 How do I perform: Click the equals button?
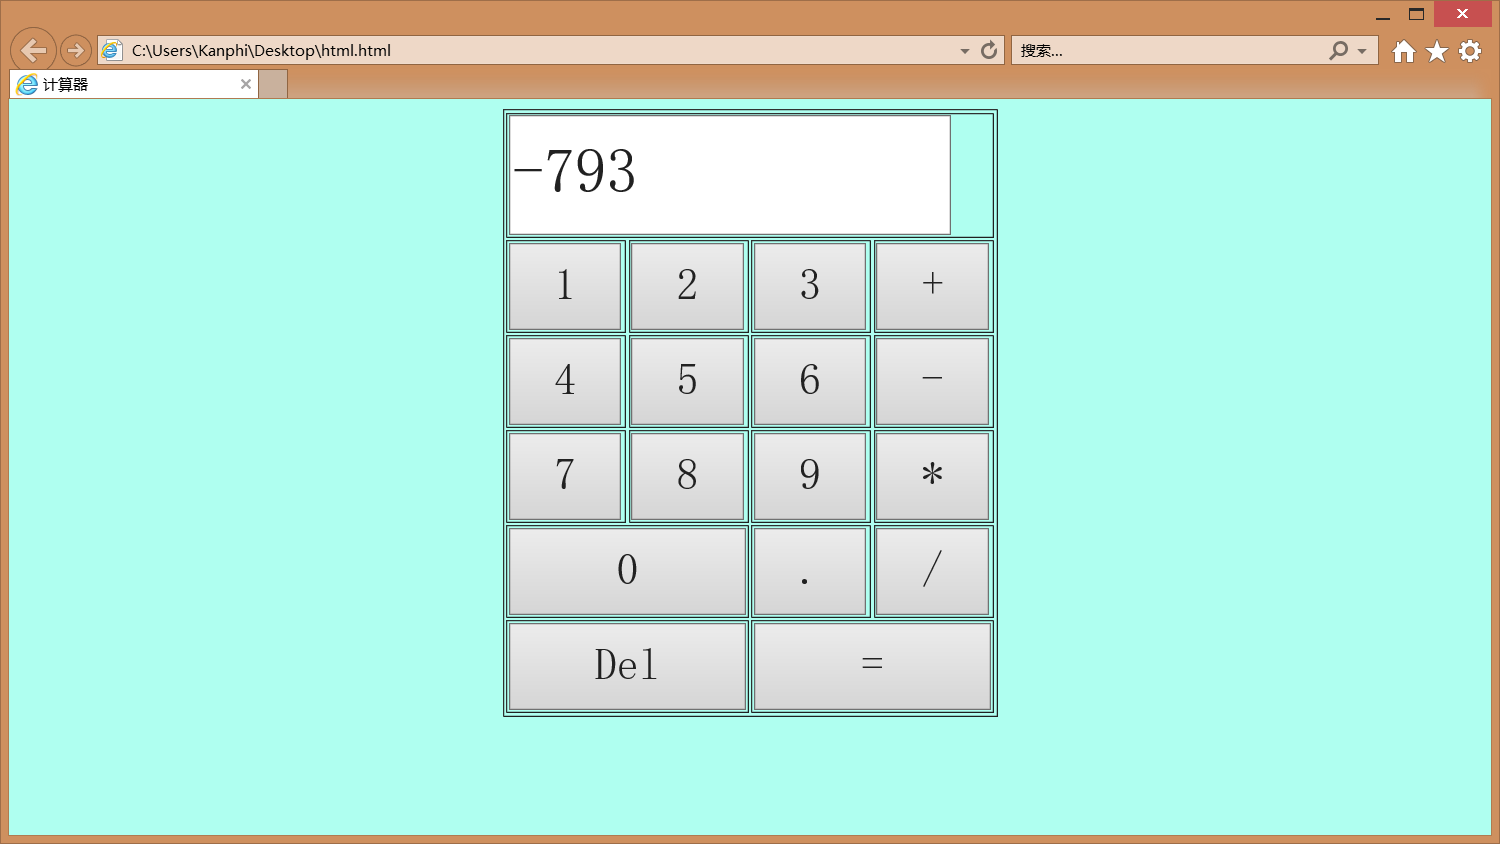[x=872, y=666]
